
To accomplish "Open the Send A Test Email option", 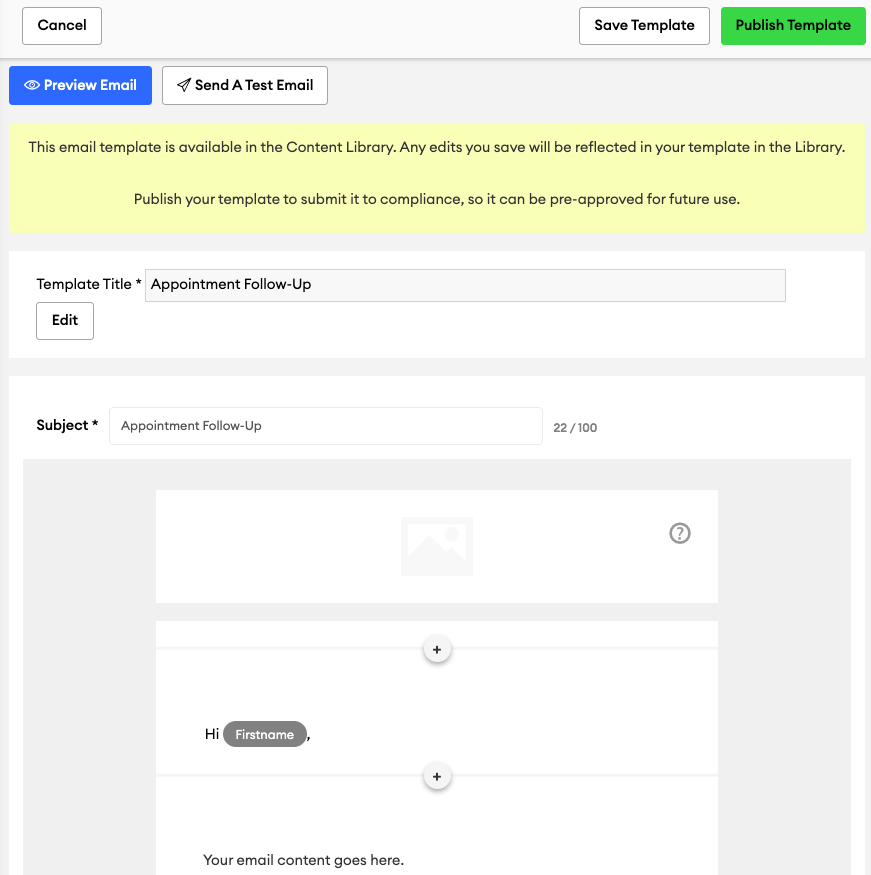I will (244, 85).
